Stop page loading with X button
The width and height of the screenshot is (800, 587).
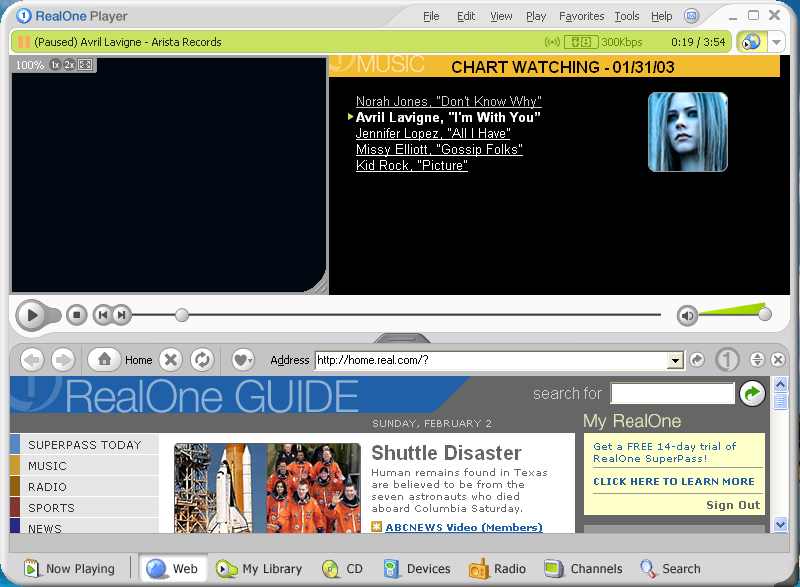coord(171,360)
